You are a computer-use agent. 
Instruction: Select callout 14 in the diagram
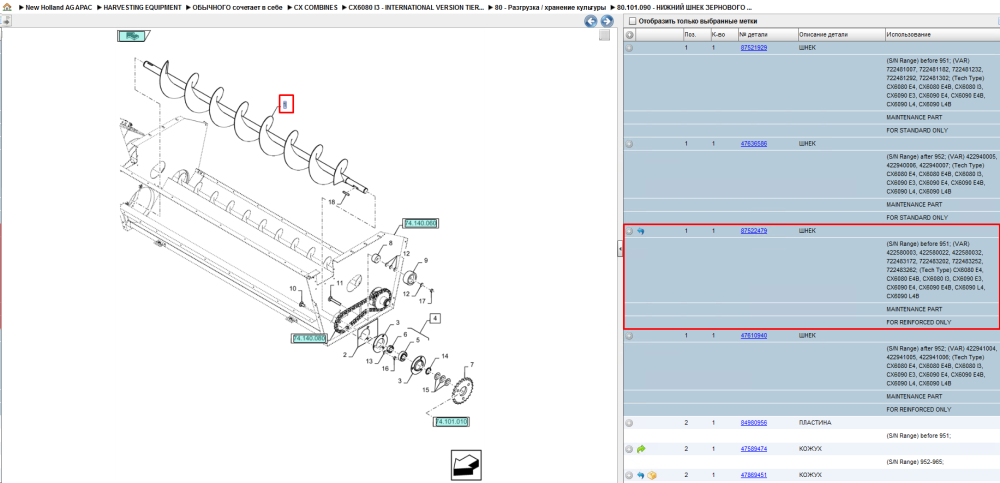coord(445,356)
